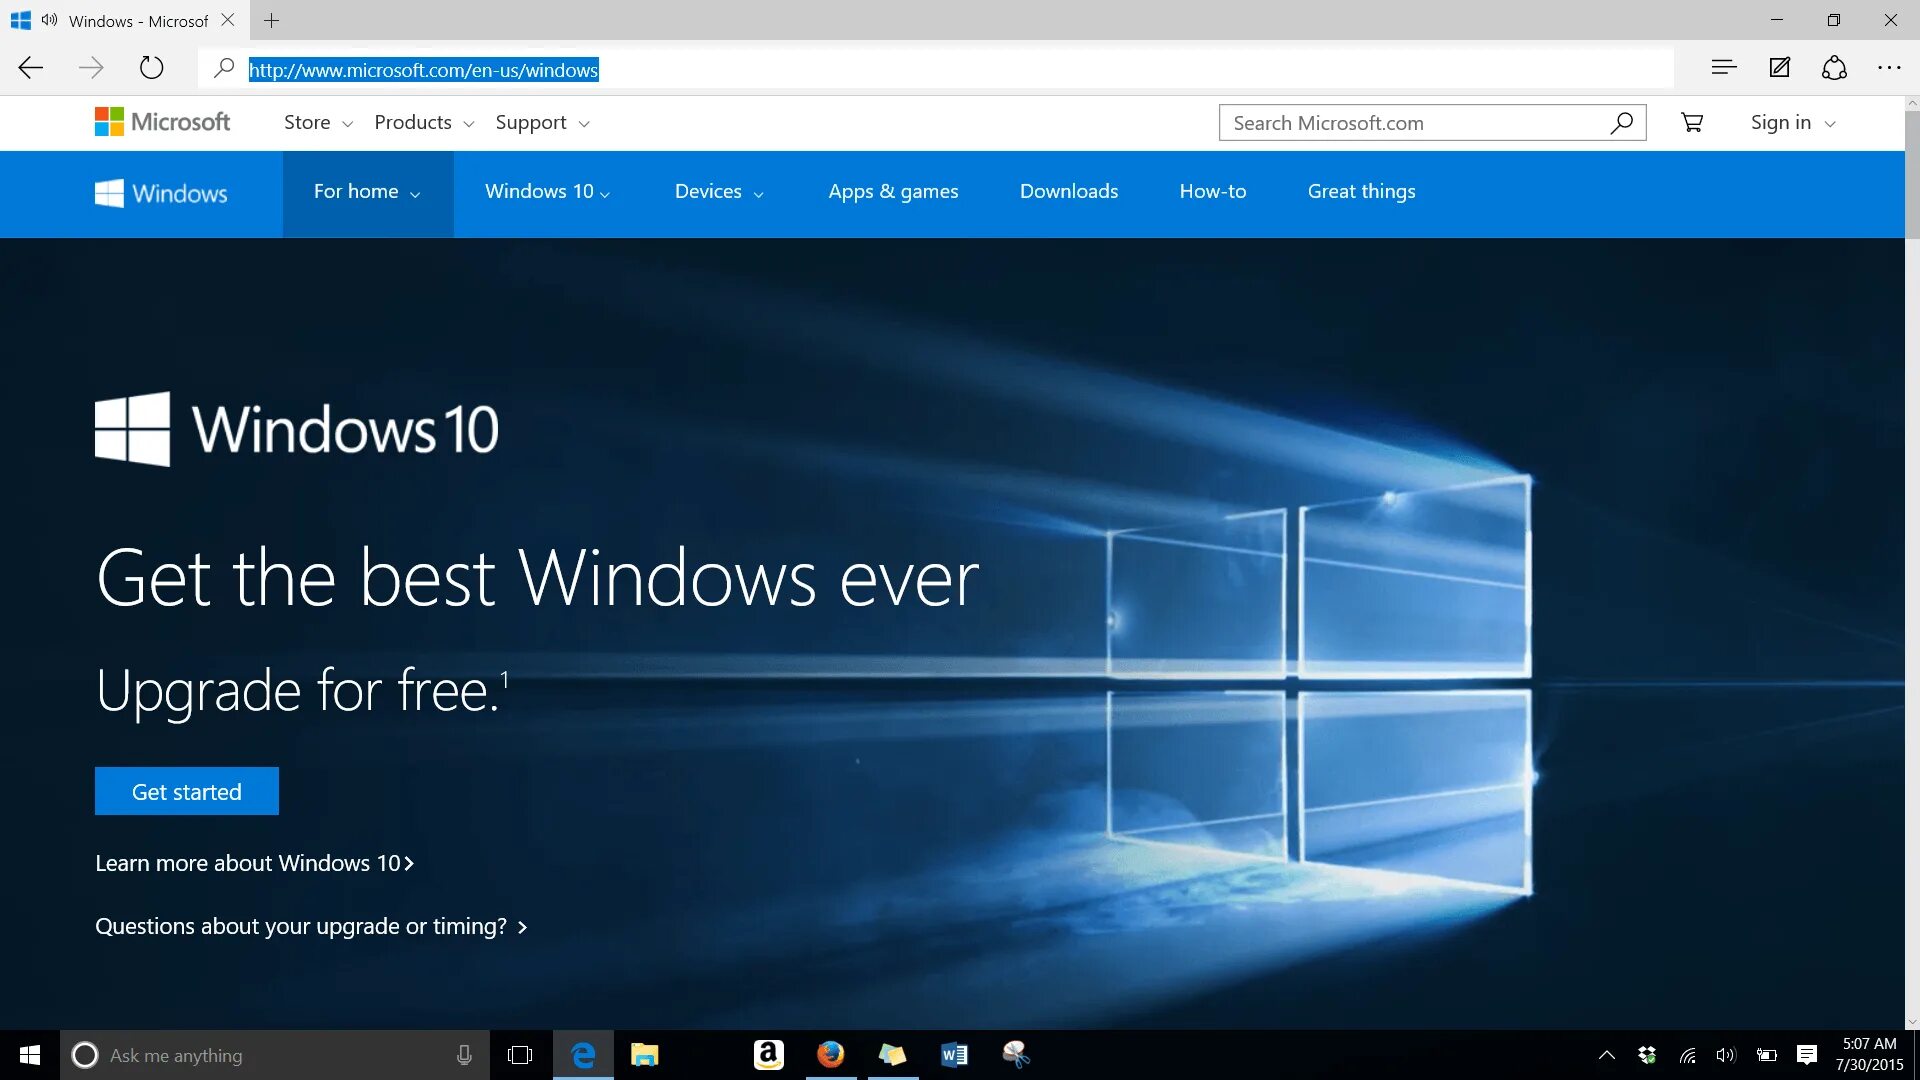Screen dimensions: 1920x1080
Task: Open the More actions ellipsis menu
Action: pos(1889,68)
